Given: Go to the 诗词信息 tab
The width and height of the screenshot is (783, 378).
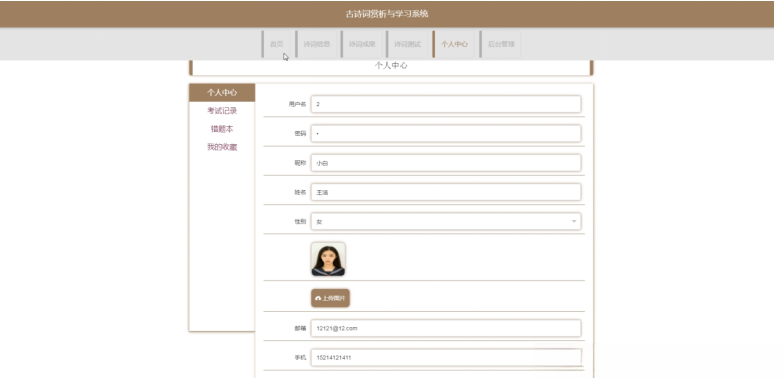Looking at the screenshot, I should coord(316,44).
